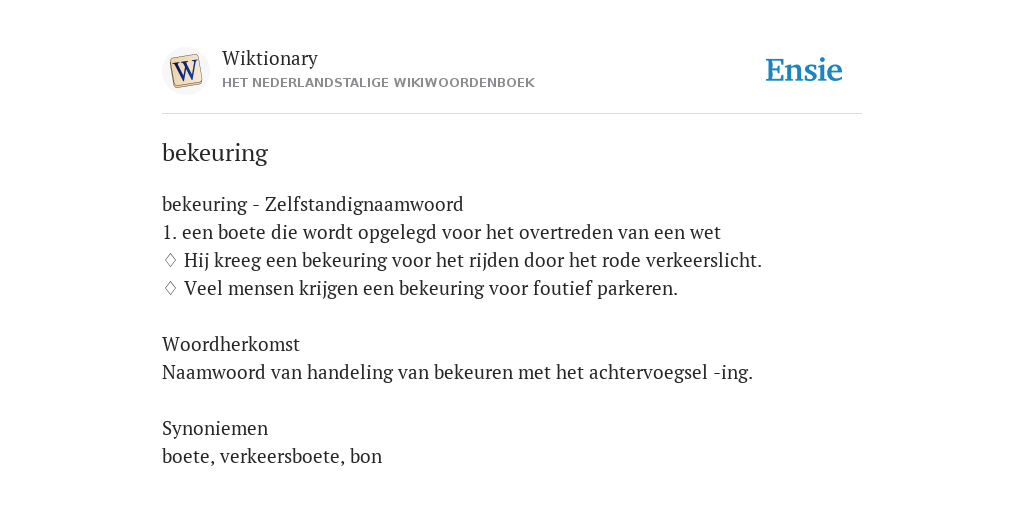Click the etymology line mentioning achtervoegsel -ing
The image size is (1024, 512).
[457, 372]
